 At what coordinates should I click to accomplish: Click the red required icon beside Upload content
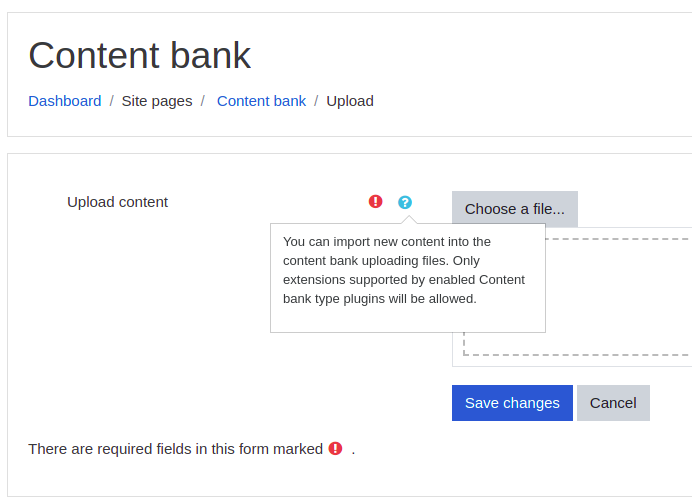pyautogui.click(x=375, y=202)
